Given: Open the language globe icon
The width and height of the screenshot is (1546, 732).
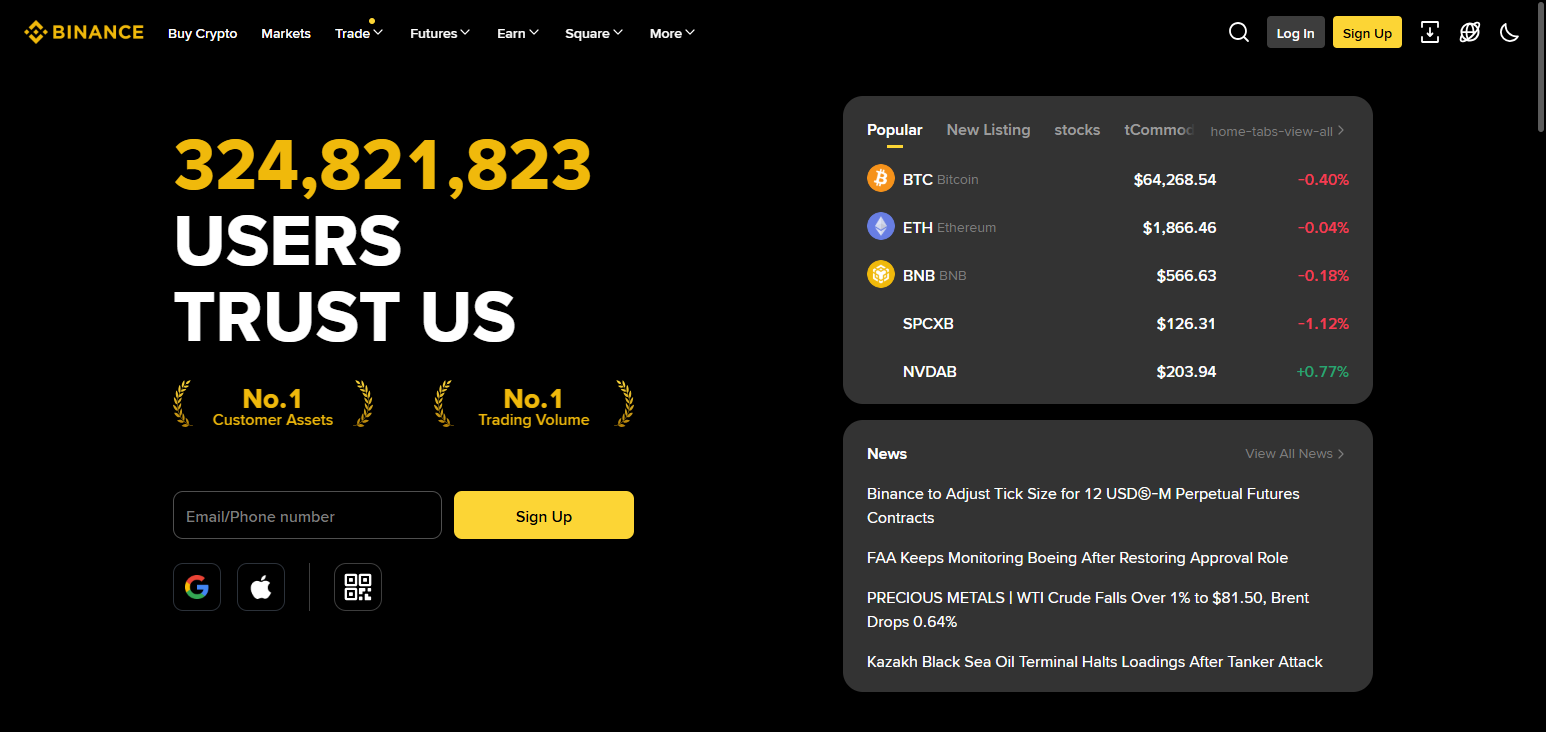Looking at the screenshot, I should point(1470,32).
